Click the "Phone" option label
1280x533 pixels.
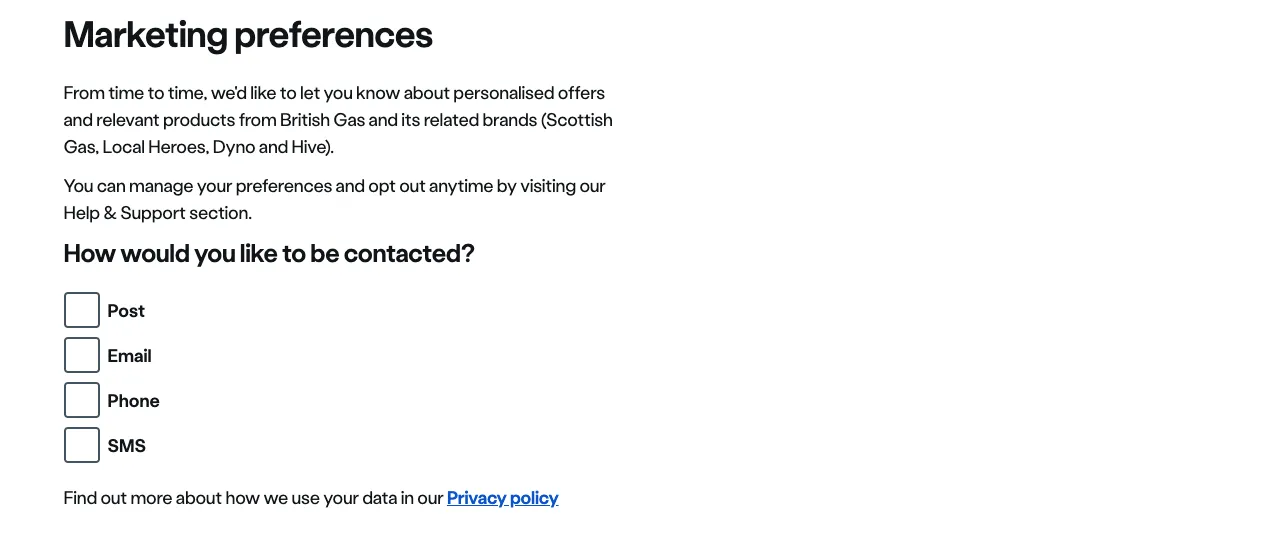click(133, 401)
